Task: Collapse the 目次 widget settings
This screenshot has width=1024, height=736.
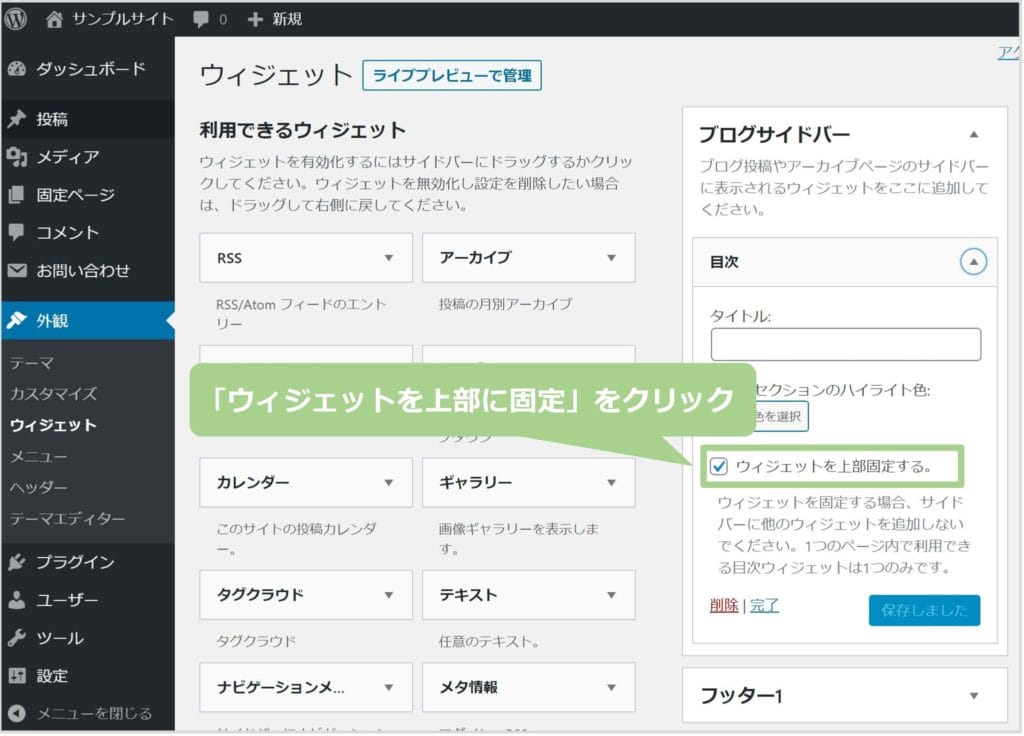Action: click(x=973, y=262)
